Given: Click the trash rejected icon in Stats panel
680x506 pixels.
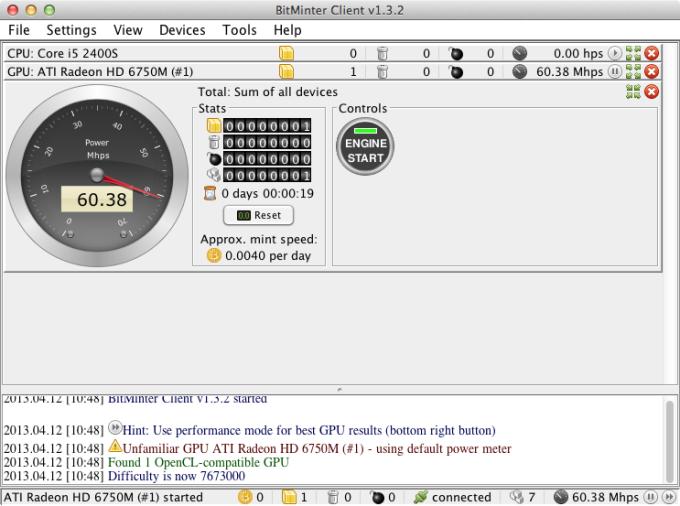Looking at the screenshot, I should click(214, 142).
